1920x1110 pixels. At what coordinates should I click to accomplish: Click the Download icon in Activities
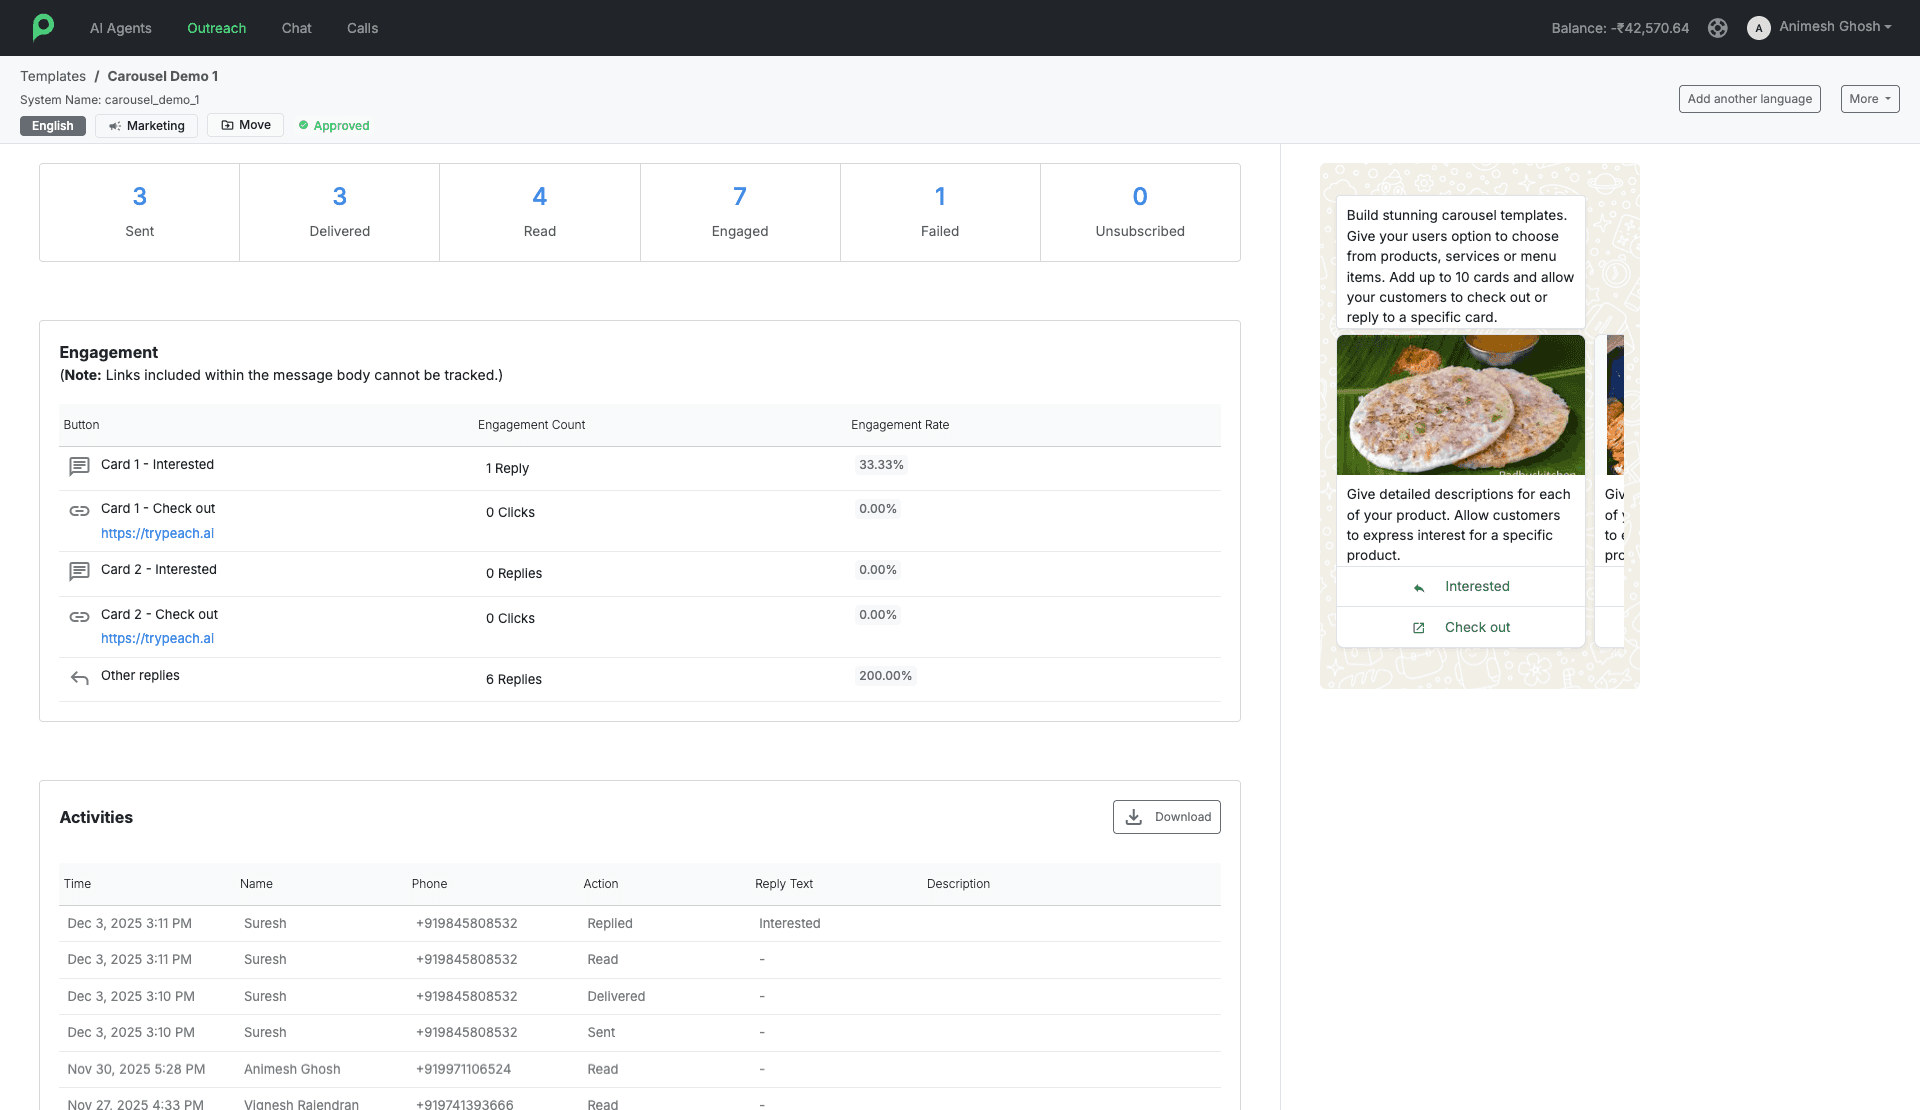point(1134,817)
